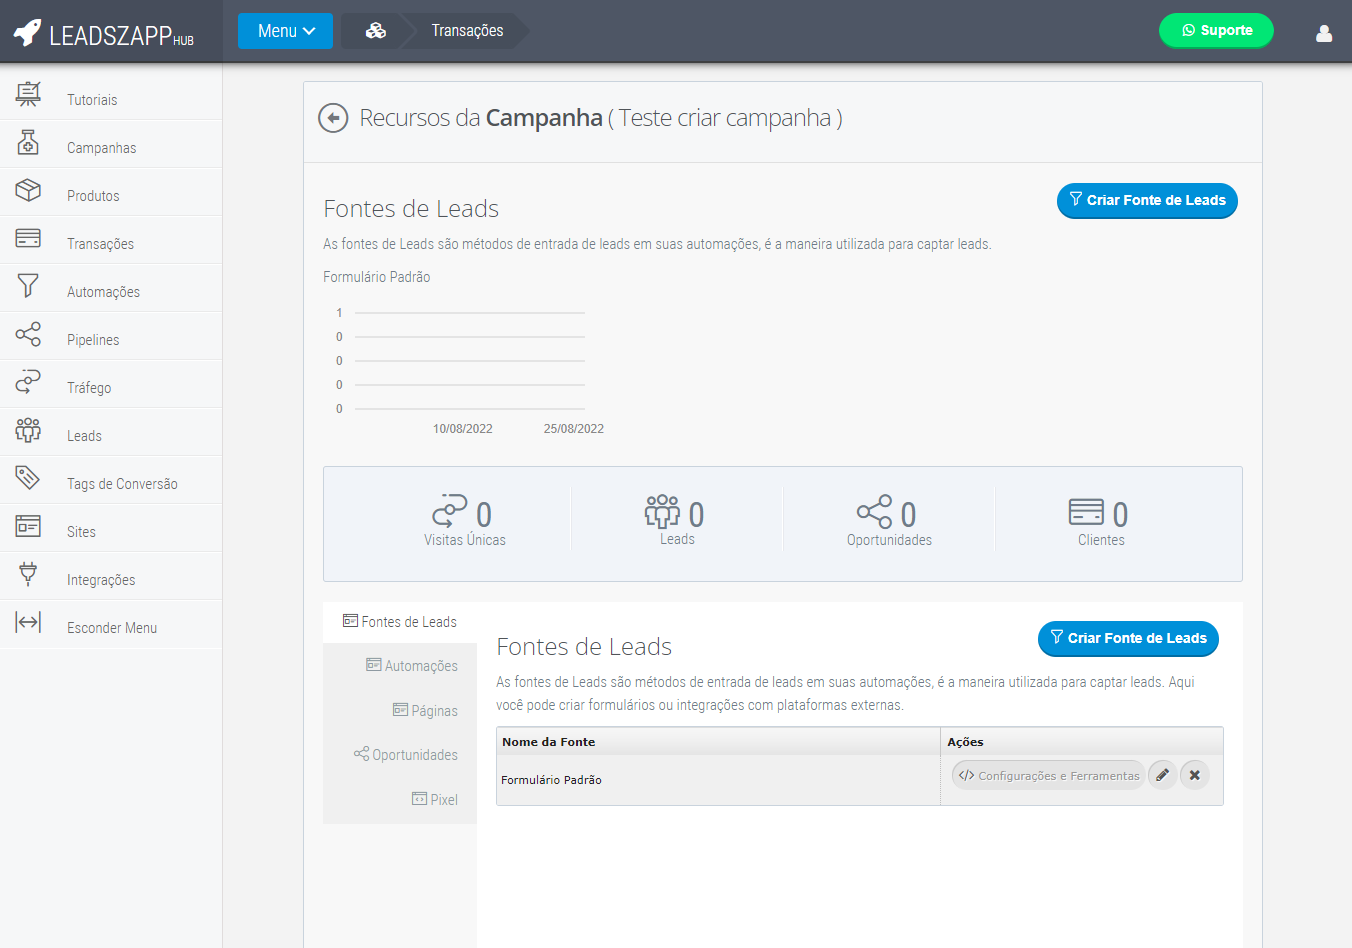The image size is (1352, 948).
Task: Switch to the Automações tab
Action: tap(411, 666)
